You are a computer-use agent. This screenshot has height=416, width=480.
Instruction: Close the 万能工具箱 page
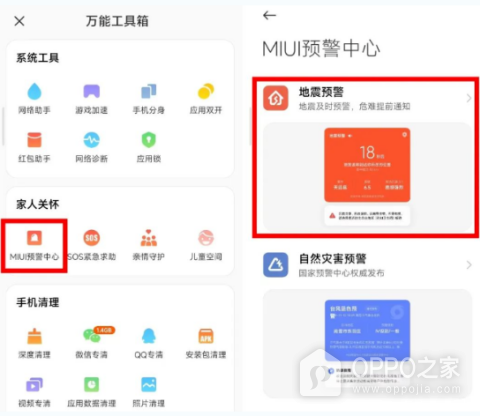pyautogui.click(x=19, y=21)
